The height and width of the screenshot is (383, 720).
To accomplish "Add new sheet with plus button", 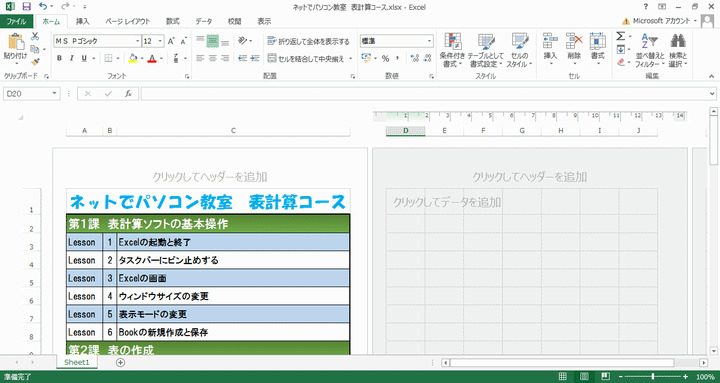I will point(120,362).
